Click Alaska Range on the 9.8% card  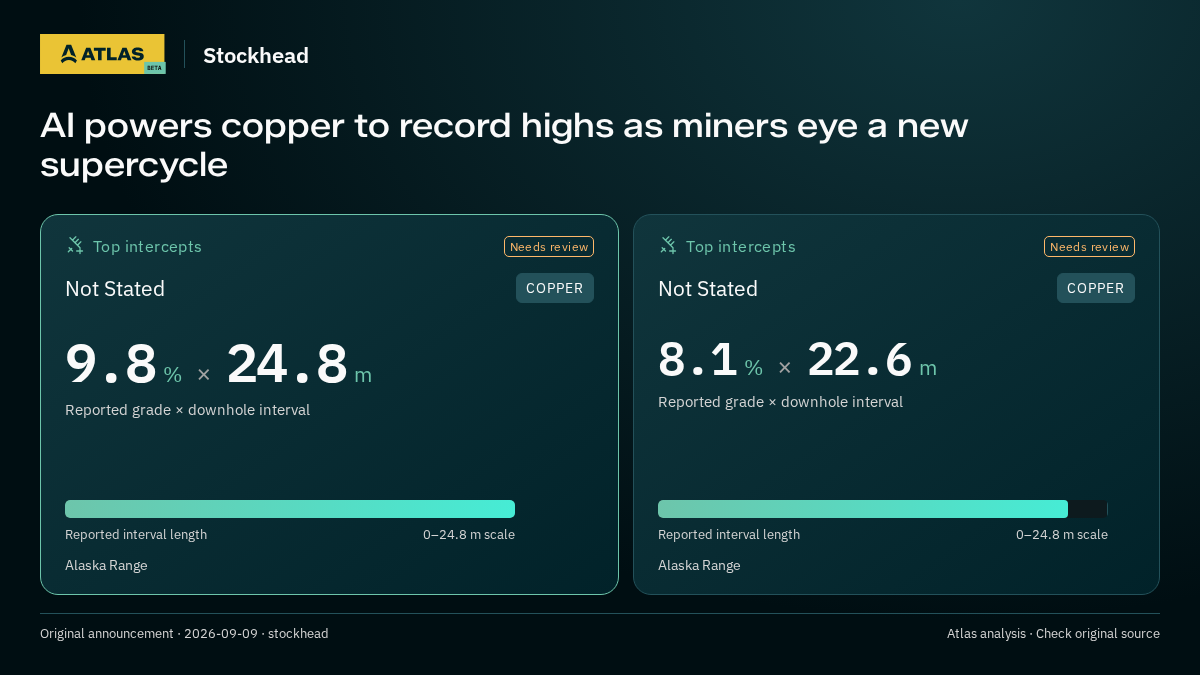[106, 565]
